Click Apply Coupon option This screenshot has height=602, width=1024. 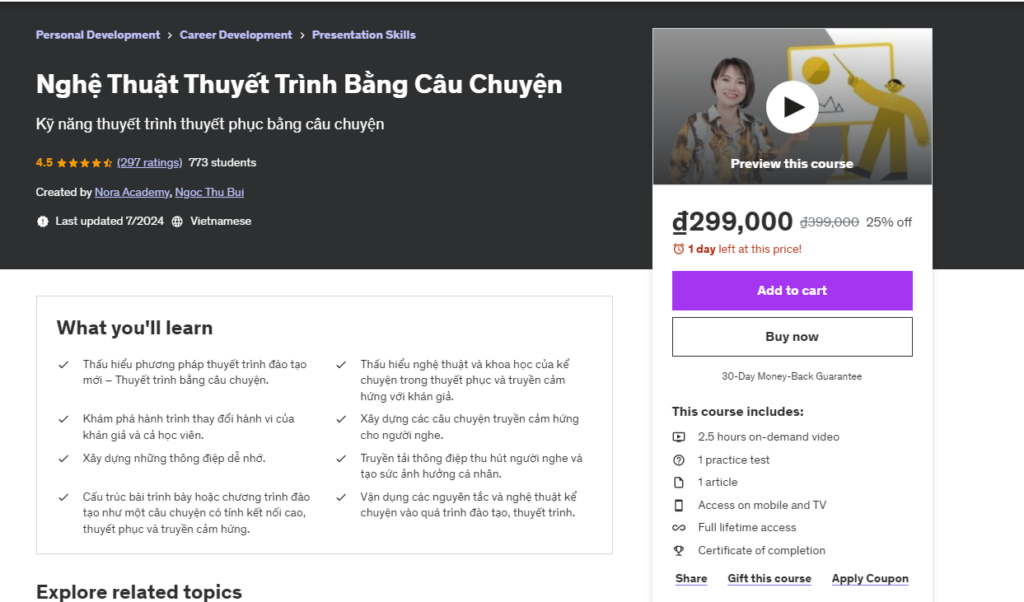(870, 579)
